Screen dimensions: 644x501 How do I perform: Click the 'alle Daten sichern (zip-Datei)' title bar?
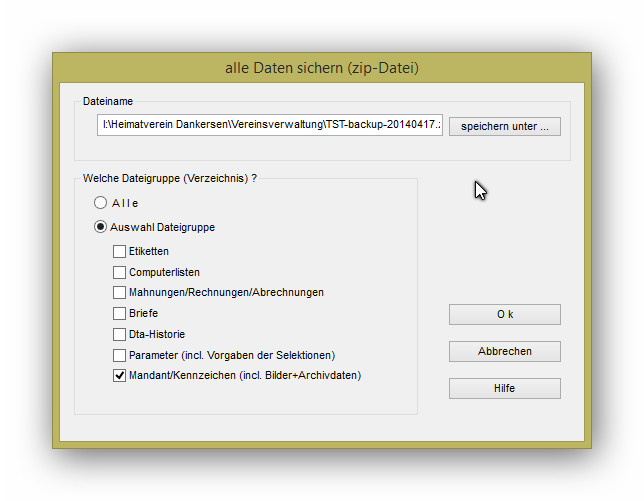coord(321,68)
